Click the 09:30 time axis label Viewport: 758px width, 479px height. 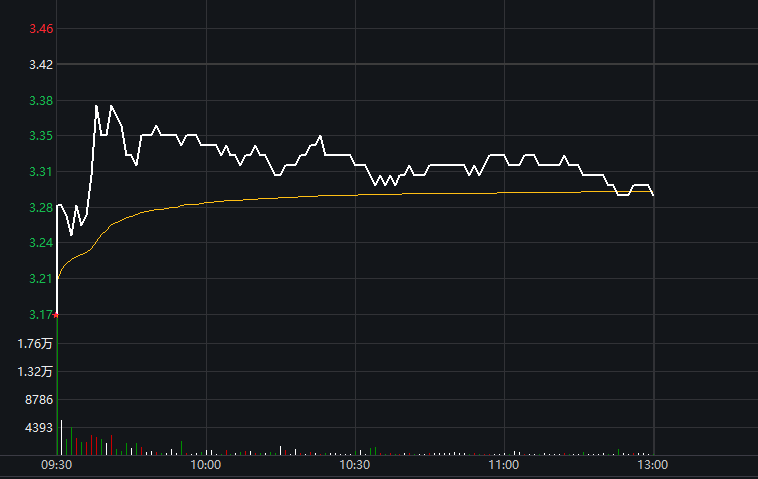point(57,465)
